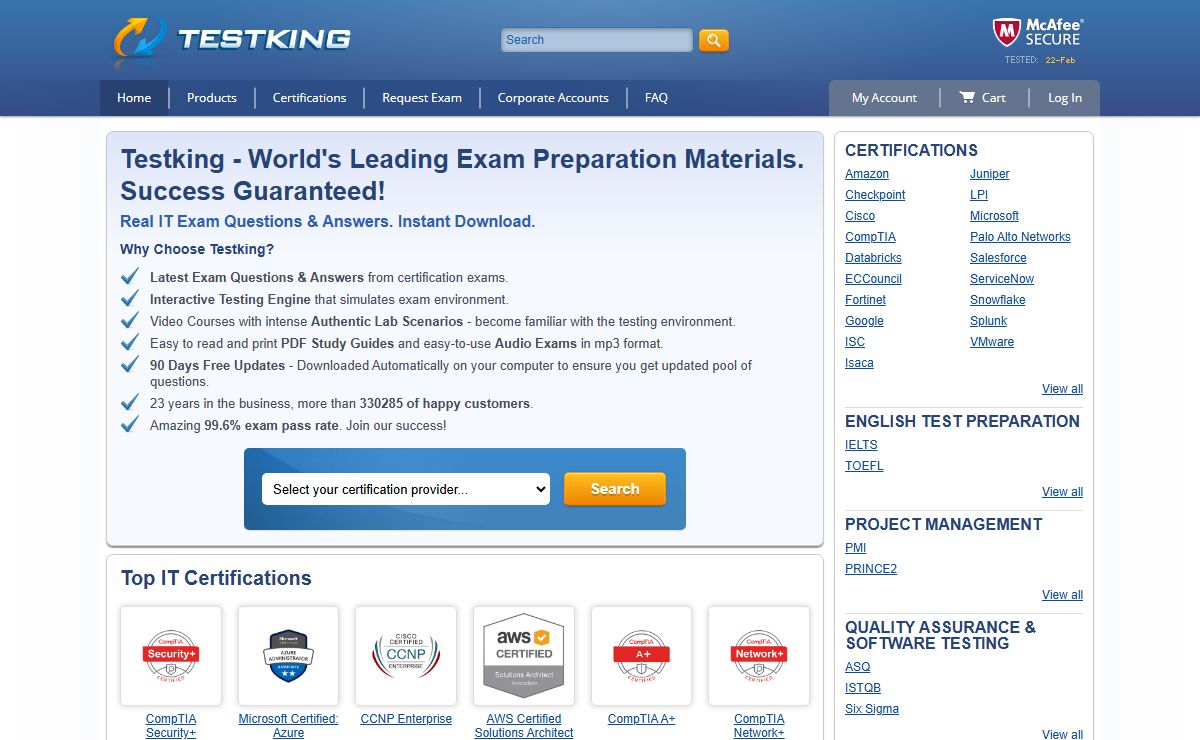Image resolution: width=1200 pixels, height=740 pixels.
Task: Open the Juniper link
Action: (x=990, y=174)
